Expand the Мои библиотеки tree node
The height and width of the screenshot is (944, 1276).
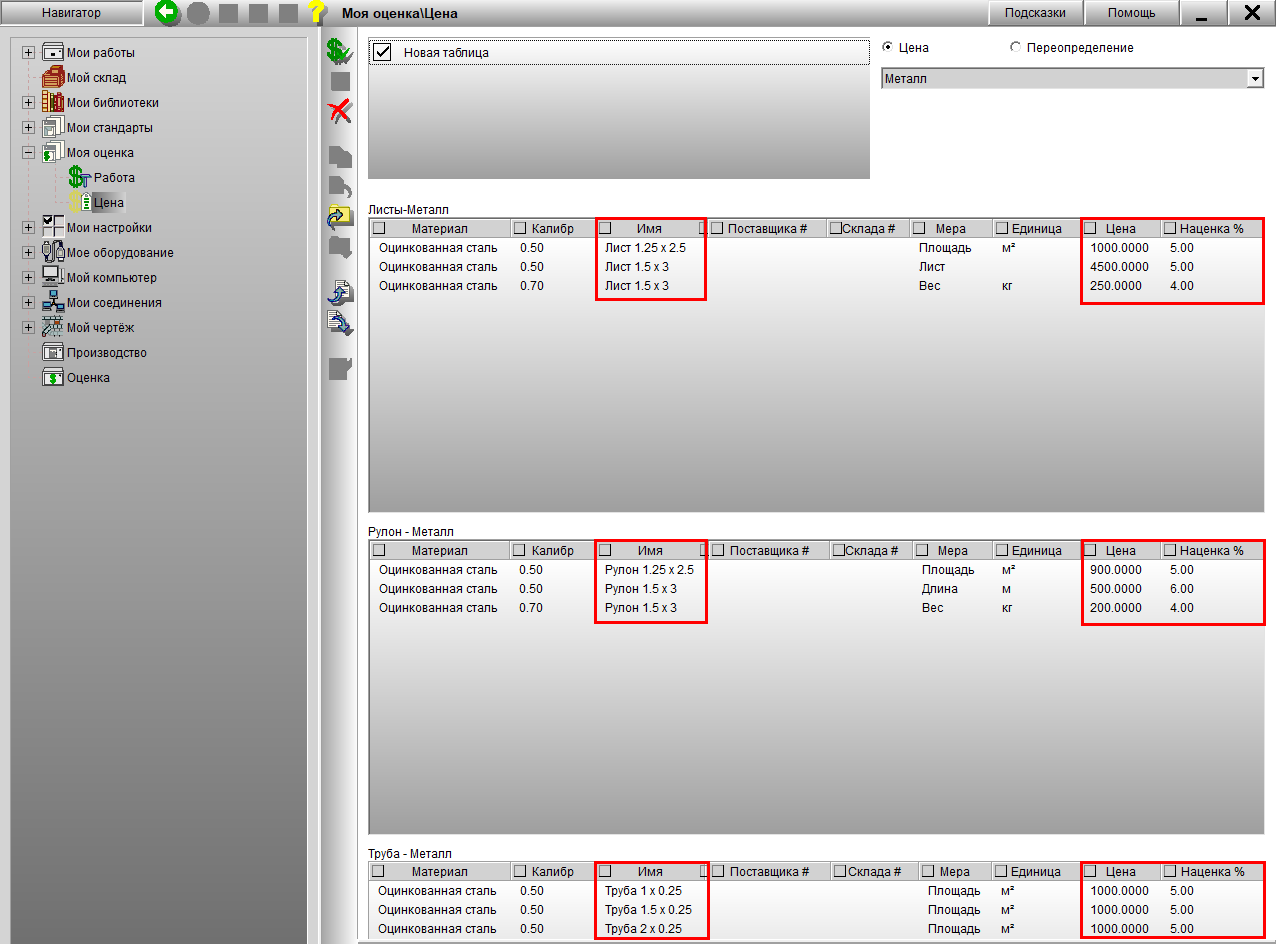(28, 102)
